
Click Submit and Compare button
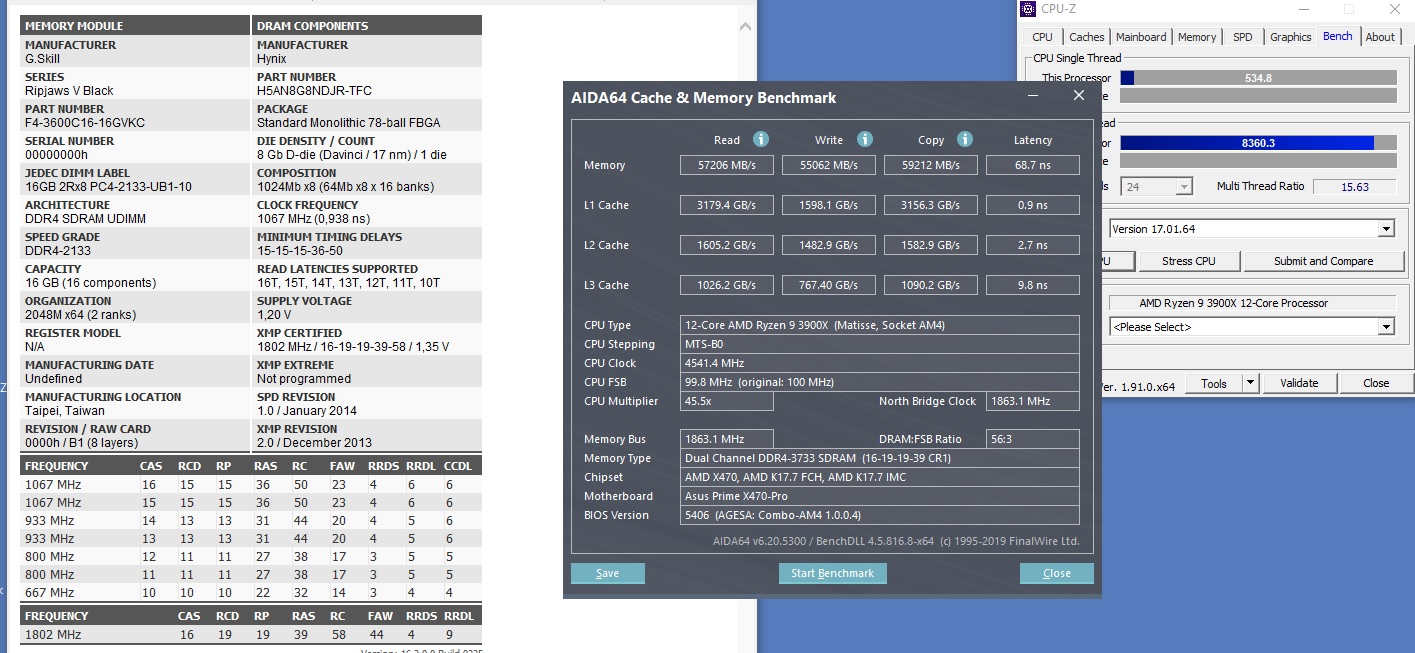click(1323, 261)
